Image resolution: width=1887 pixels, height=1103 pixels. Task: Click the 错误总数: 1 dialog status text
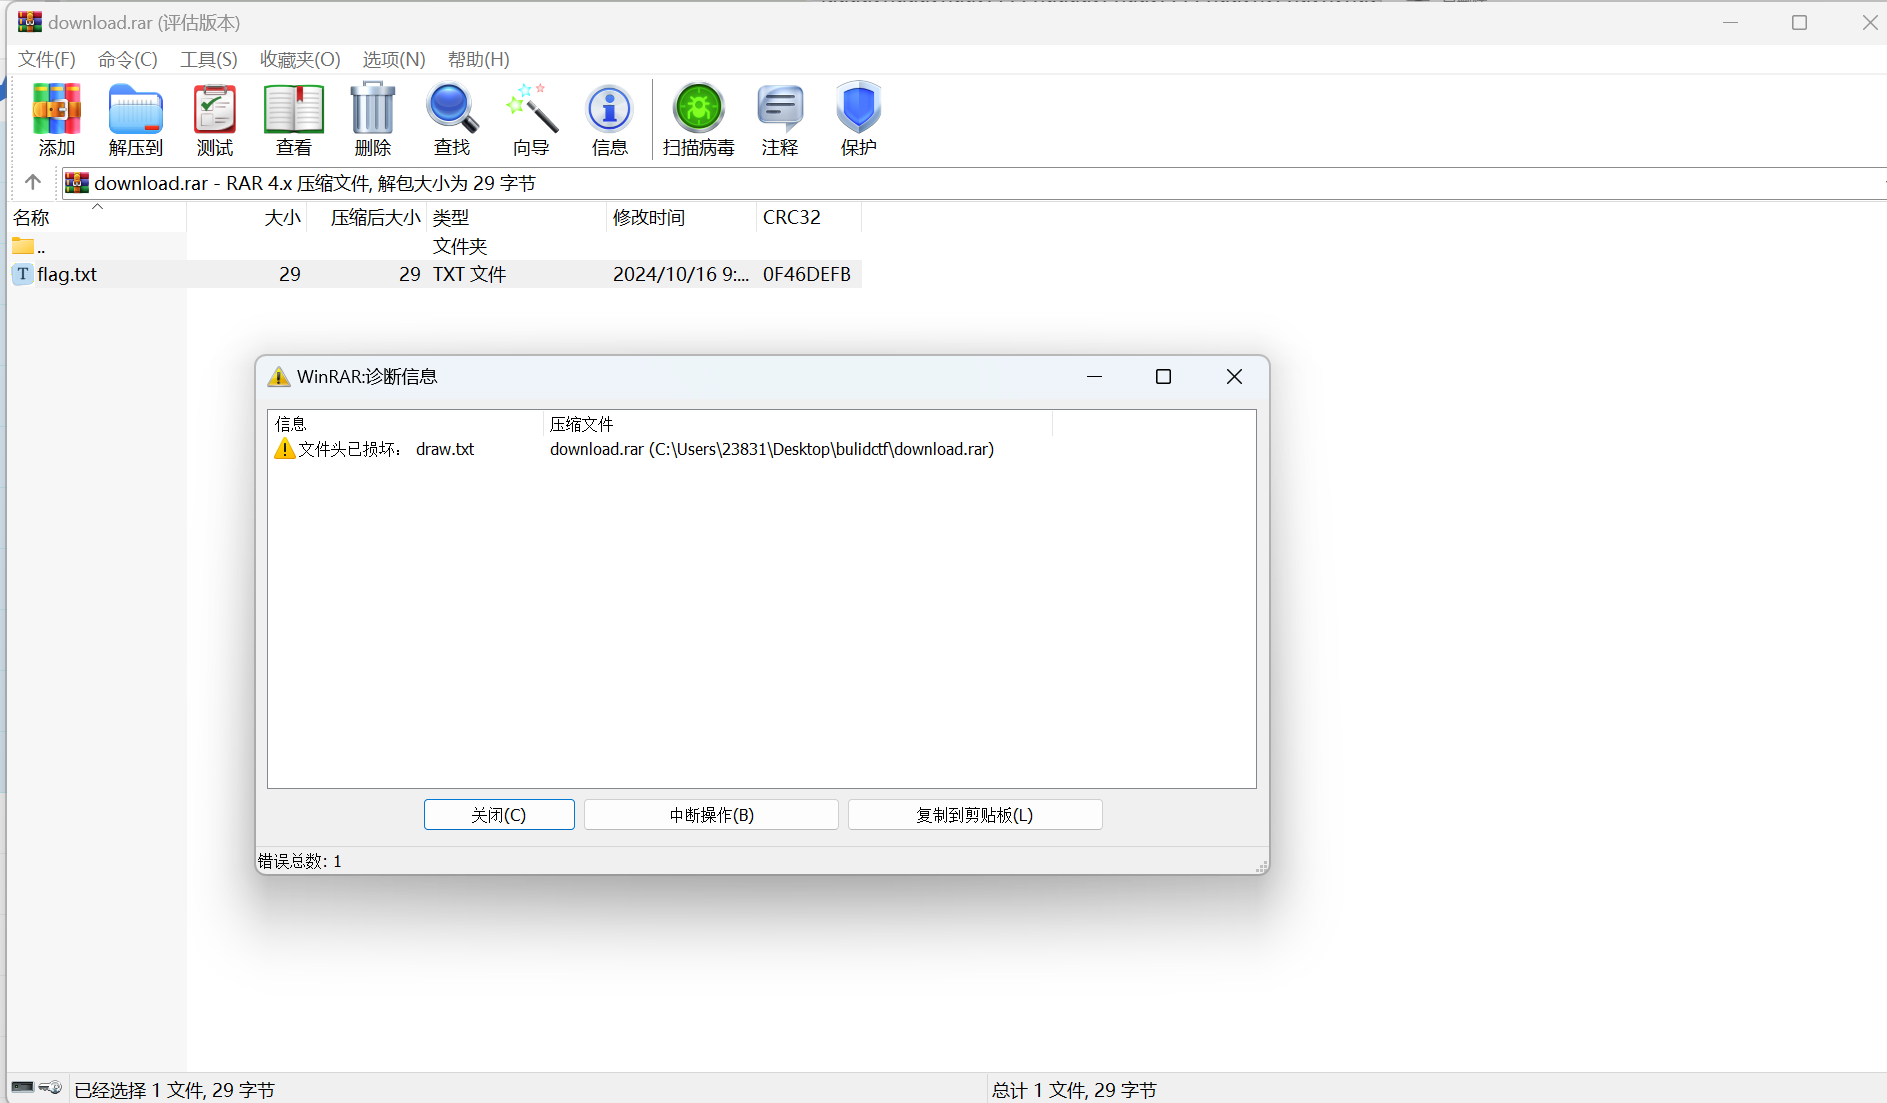pyautogui.click(x=300, y=861)
